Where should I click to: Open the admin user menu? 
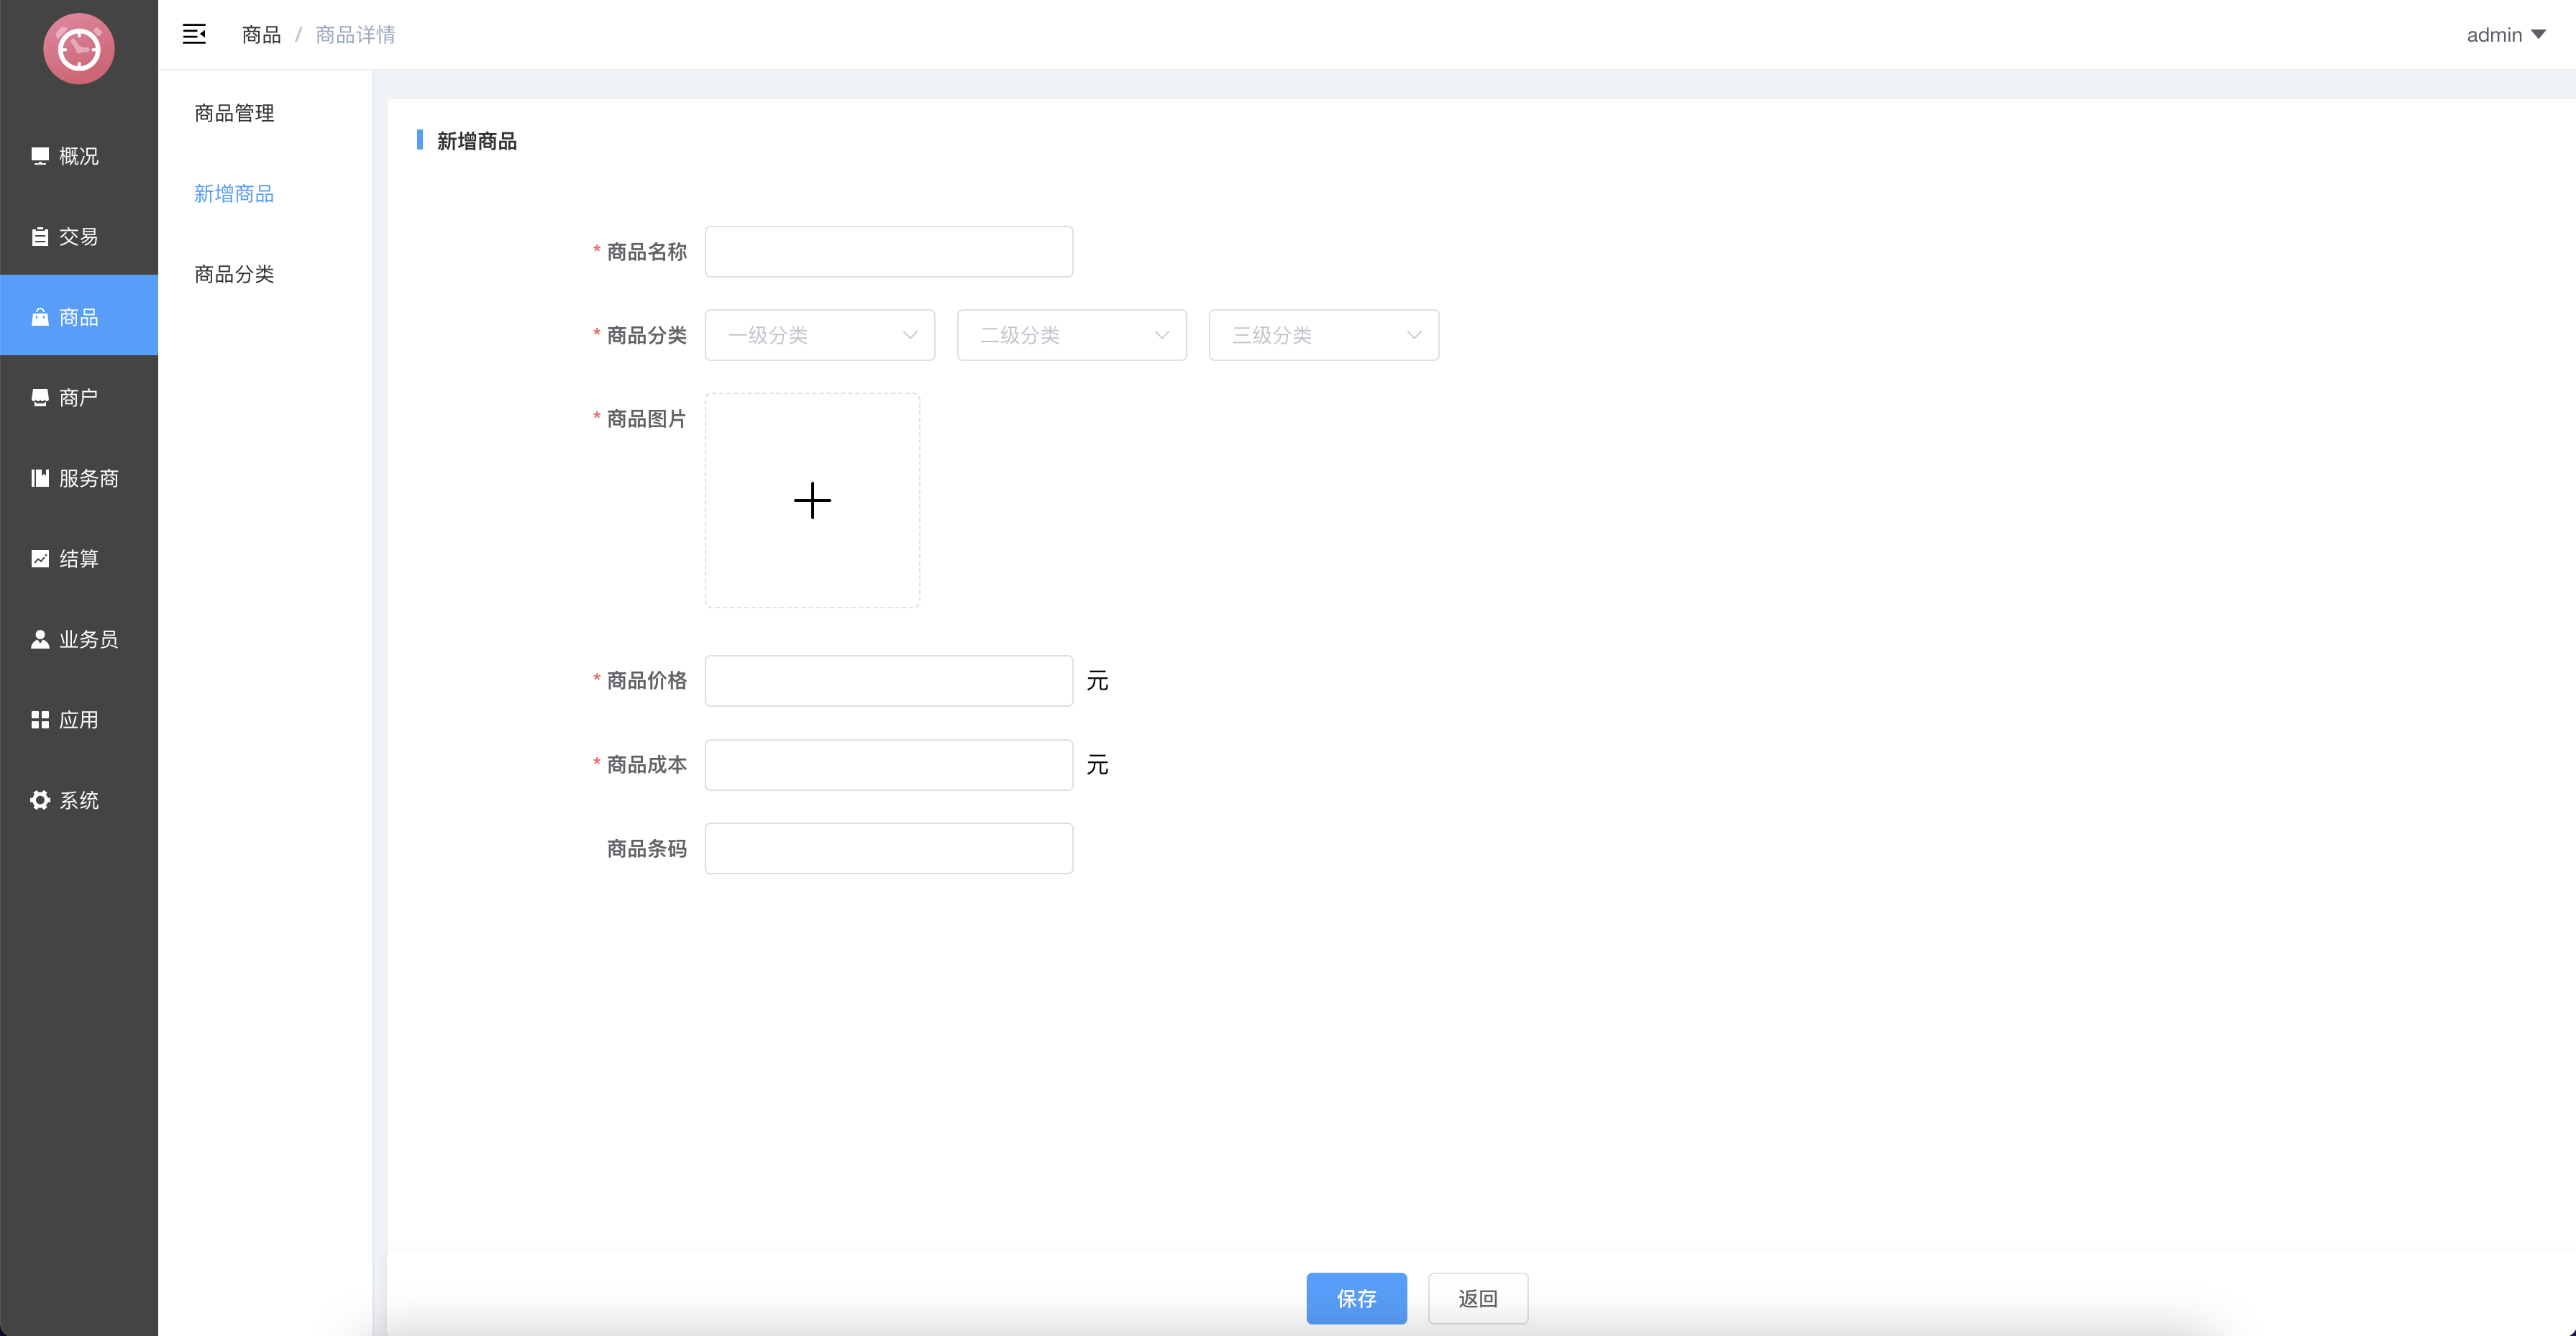[x=2505, y=35]
